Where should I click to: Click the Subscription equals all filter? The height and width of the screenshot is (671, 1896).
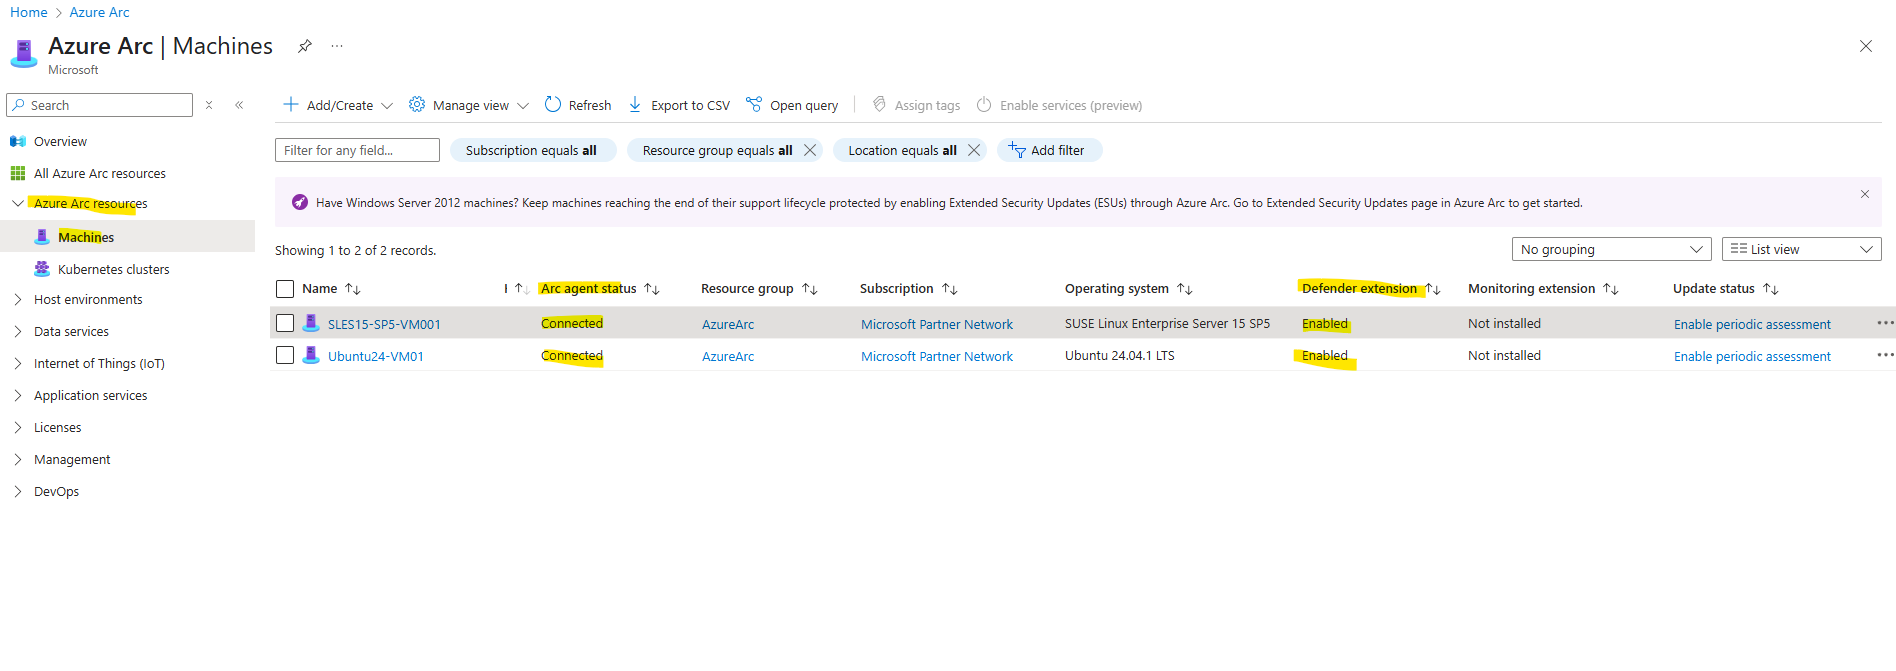(x=532, y=150)
